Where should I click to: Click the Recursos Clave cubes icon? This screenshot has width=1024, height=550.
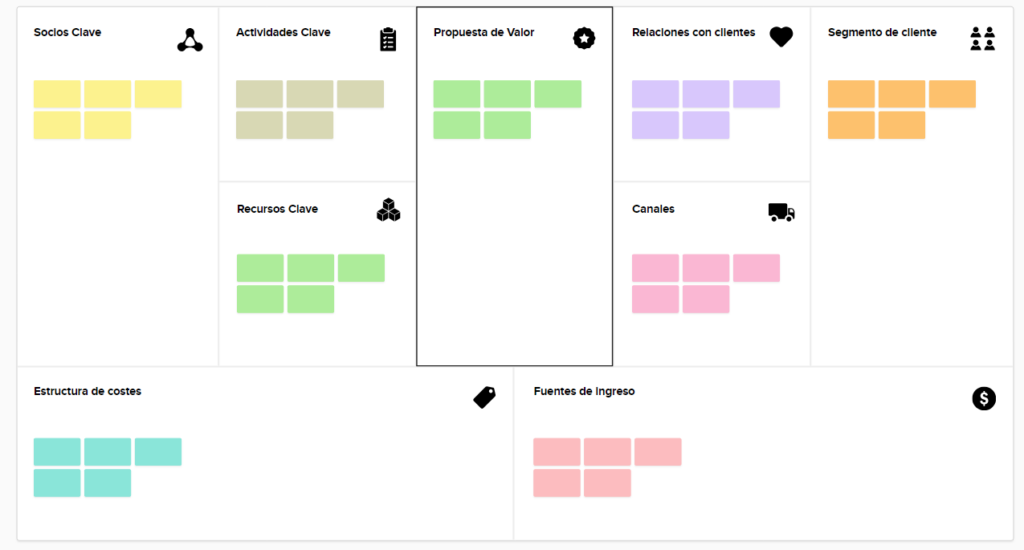pyautogui.click(x=388, y=210)
